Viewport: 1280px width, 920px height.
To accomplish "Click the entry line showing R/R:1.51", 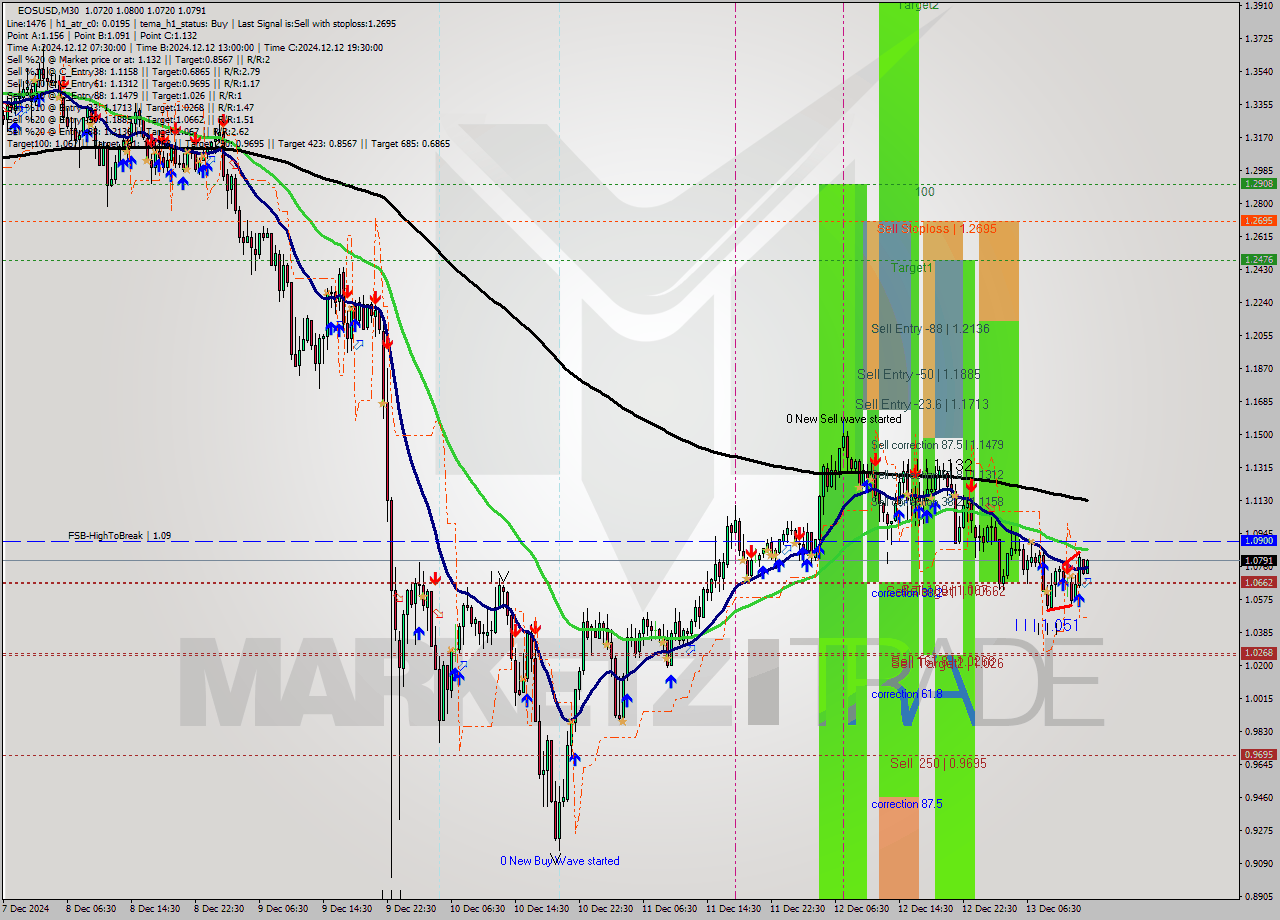I will pyautogui.click(x=130, y=119).
